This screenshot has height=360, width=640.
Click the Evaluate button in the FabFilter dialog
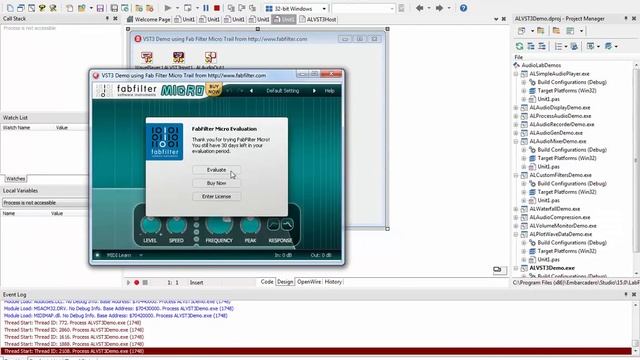point(216,170)
